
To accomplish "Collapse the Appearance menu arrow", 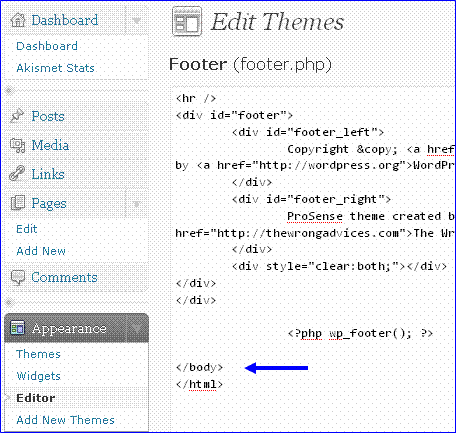I will [x=137, y=328].
